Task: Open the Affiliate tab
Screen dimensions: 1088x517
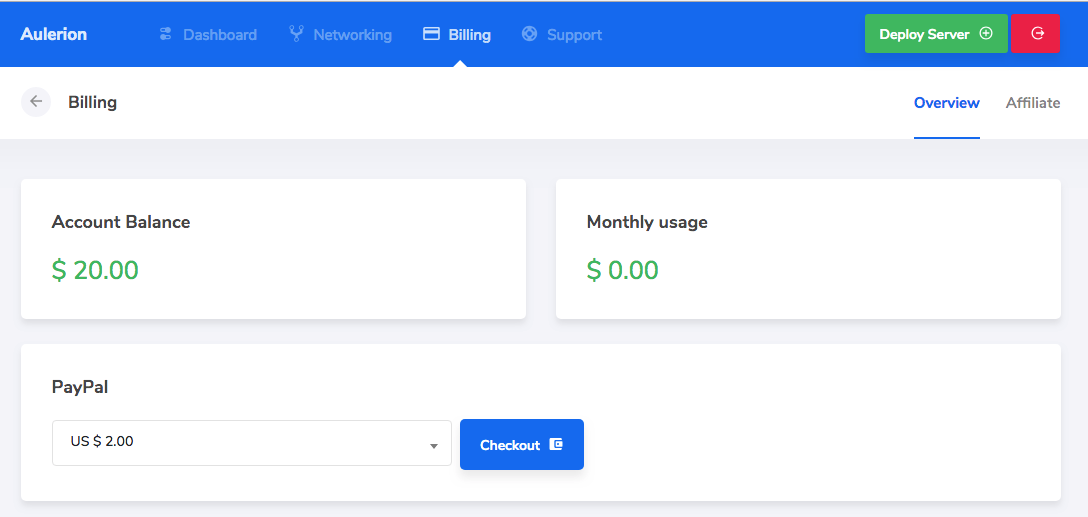Action: tap(1033, 103)
